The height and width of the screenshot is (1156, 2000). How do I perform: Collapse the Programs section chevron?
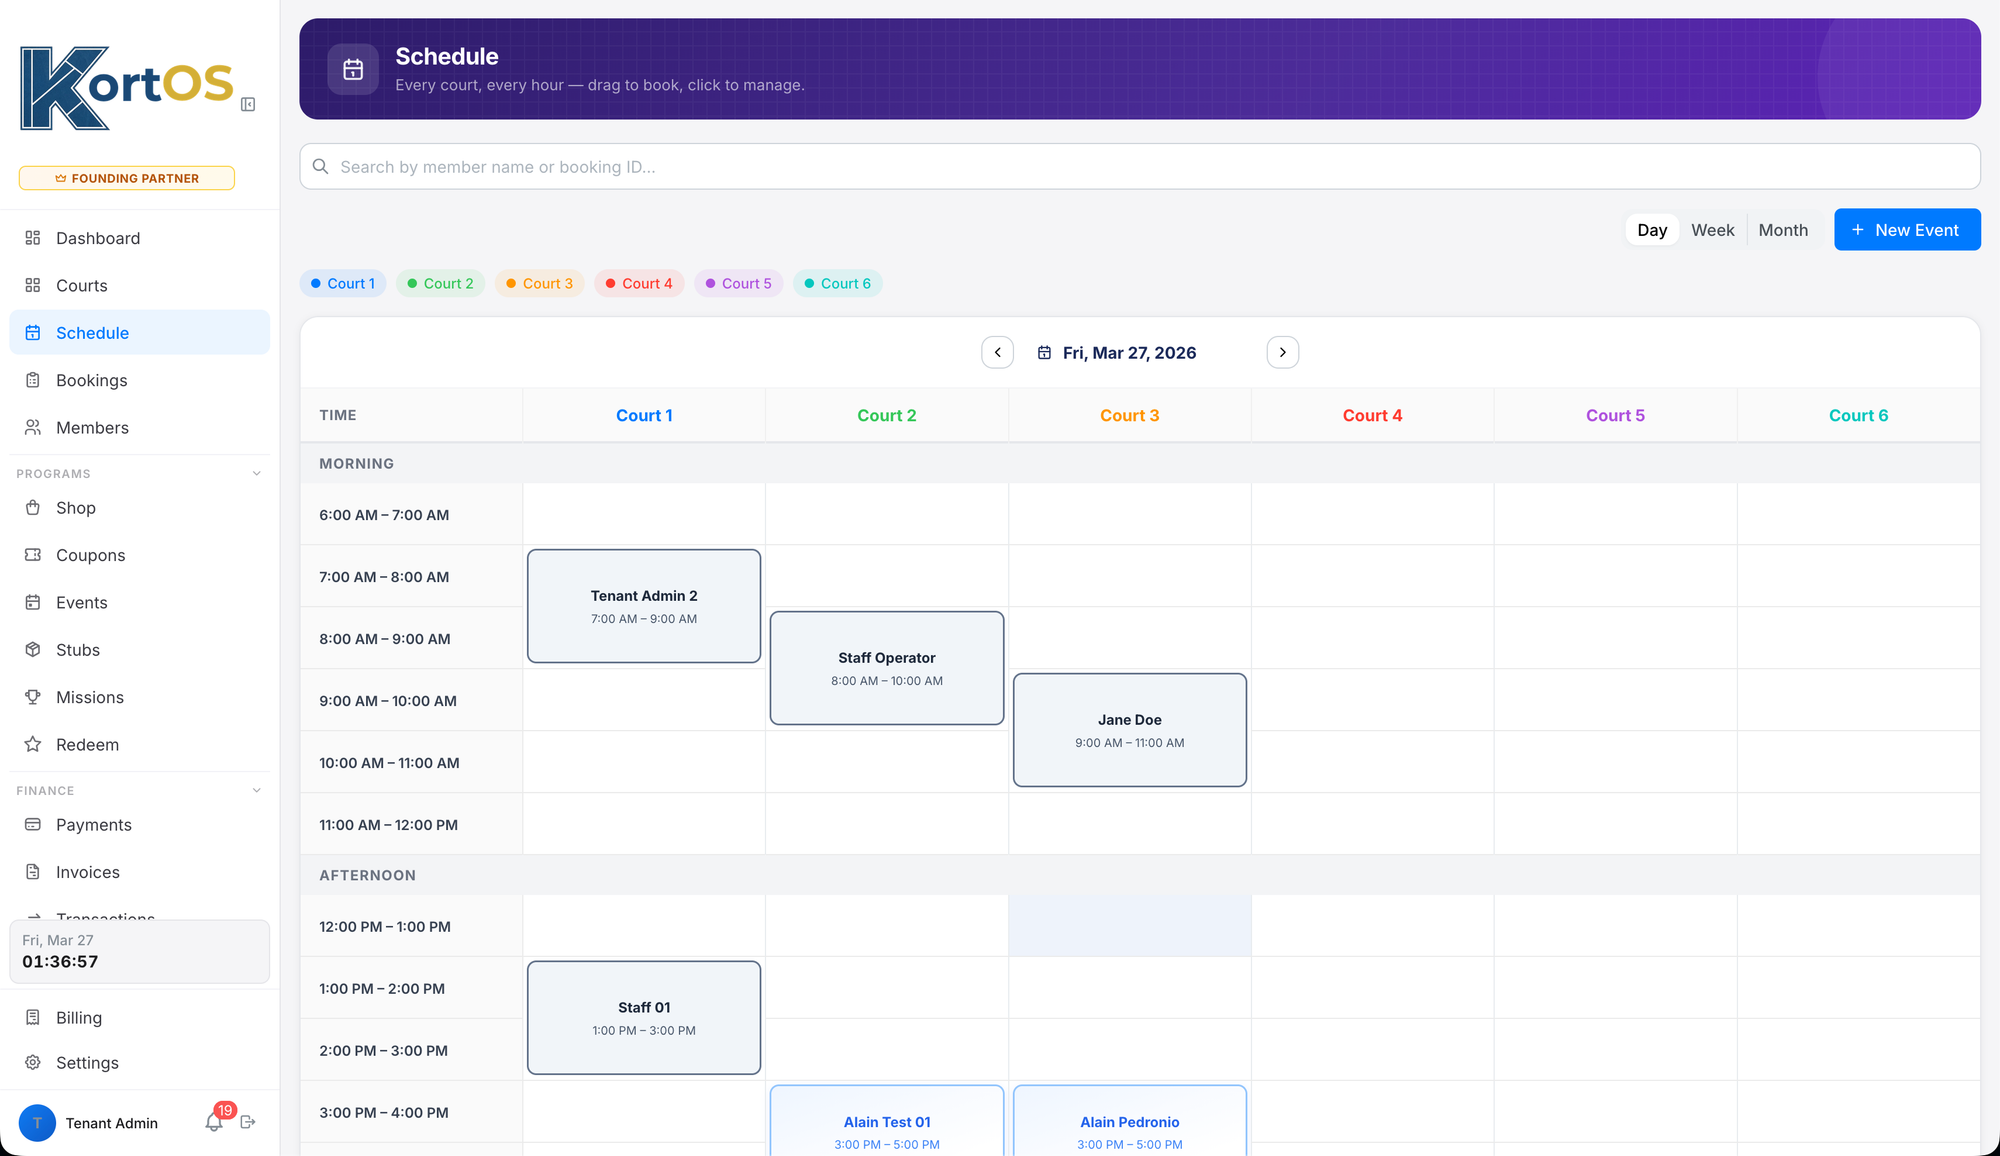[x=257, y=474]
